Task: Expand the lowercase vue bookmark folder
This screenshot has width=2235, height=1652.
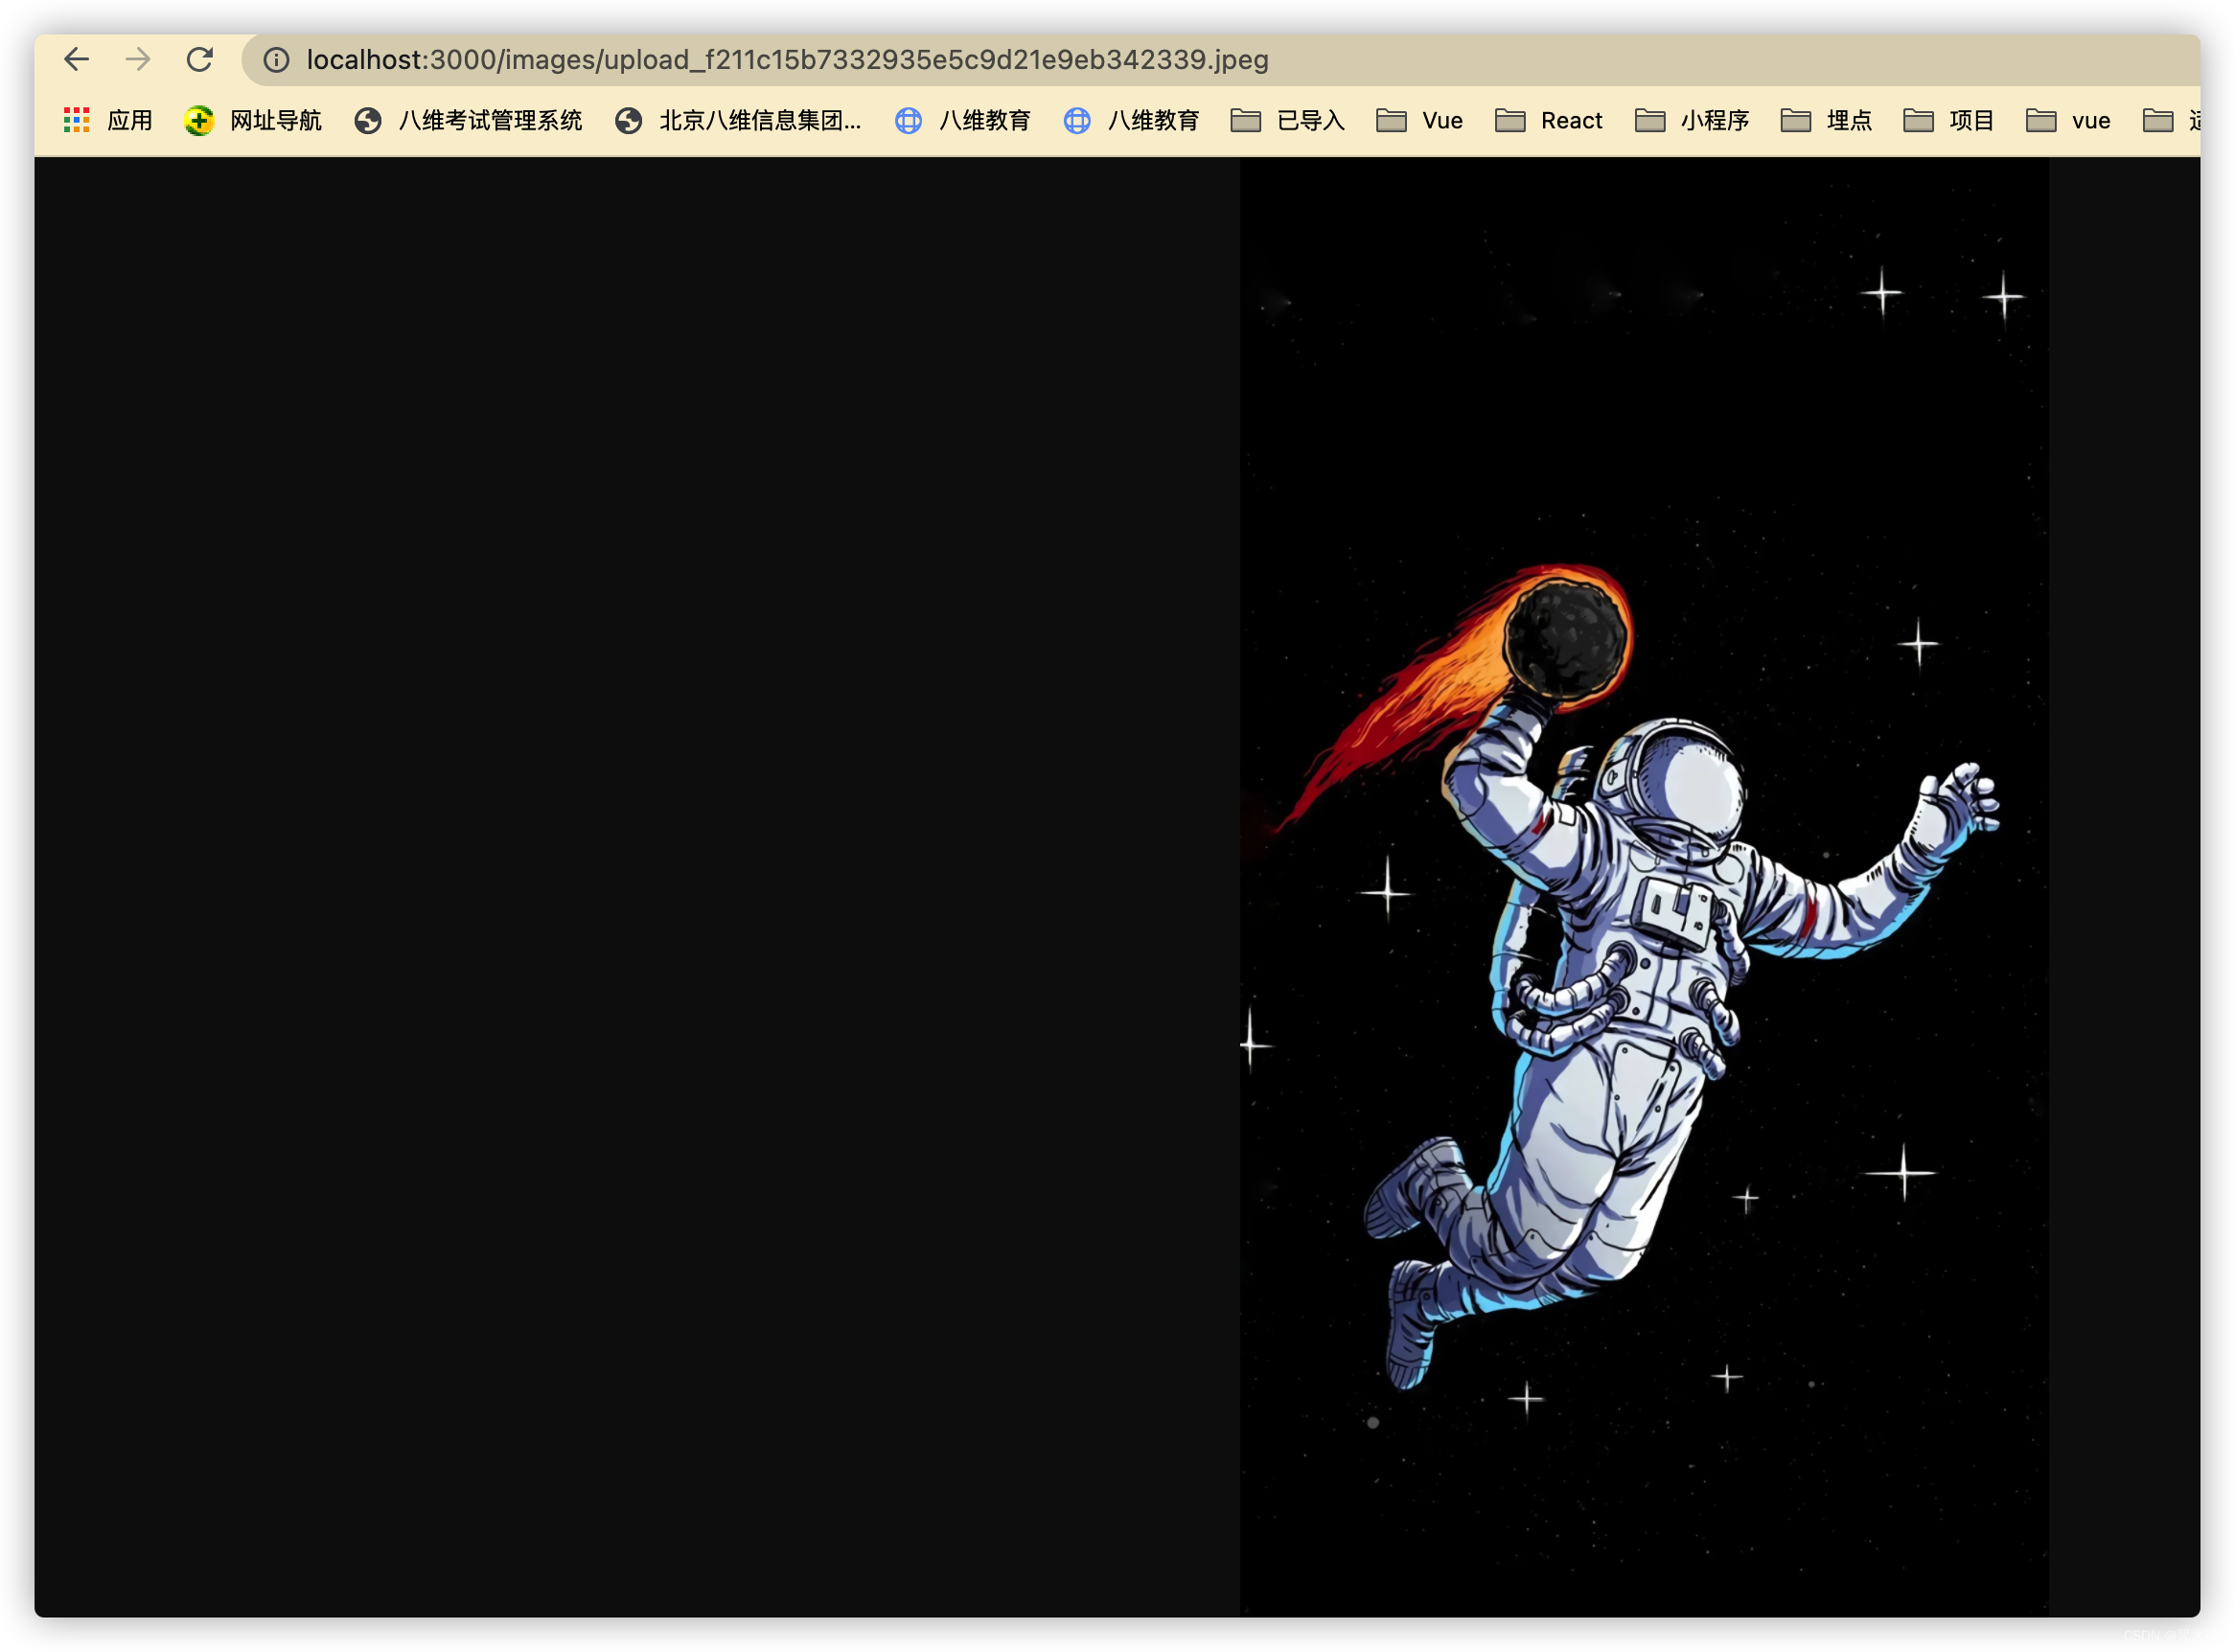Action: point(2069,121)
